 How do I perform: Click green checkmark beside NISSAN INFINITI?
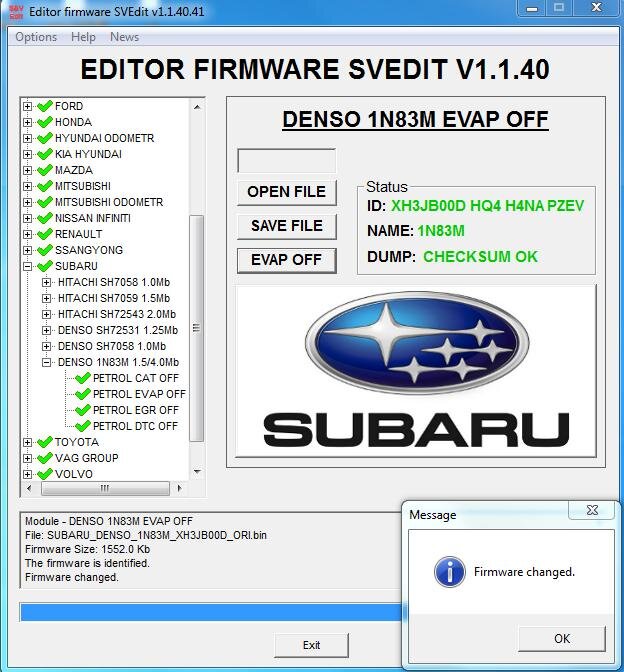(45, 218)
